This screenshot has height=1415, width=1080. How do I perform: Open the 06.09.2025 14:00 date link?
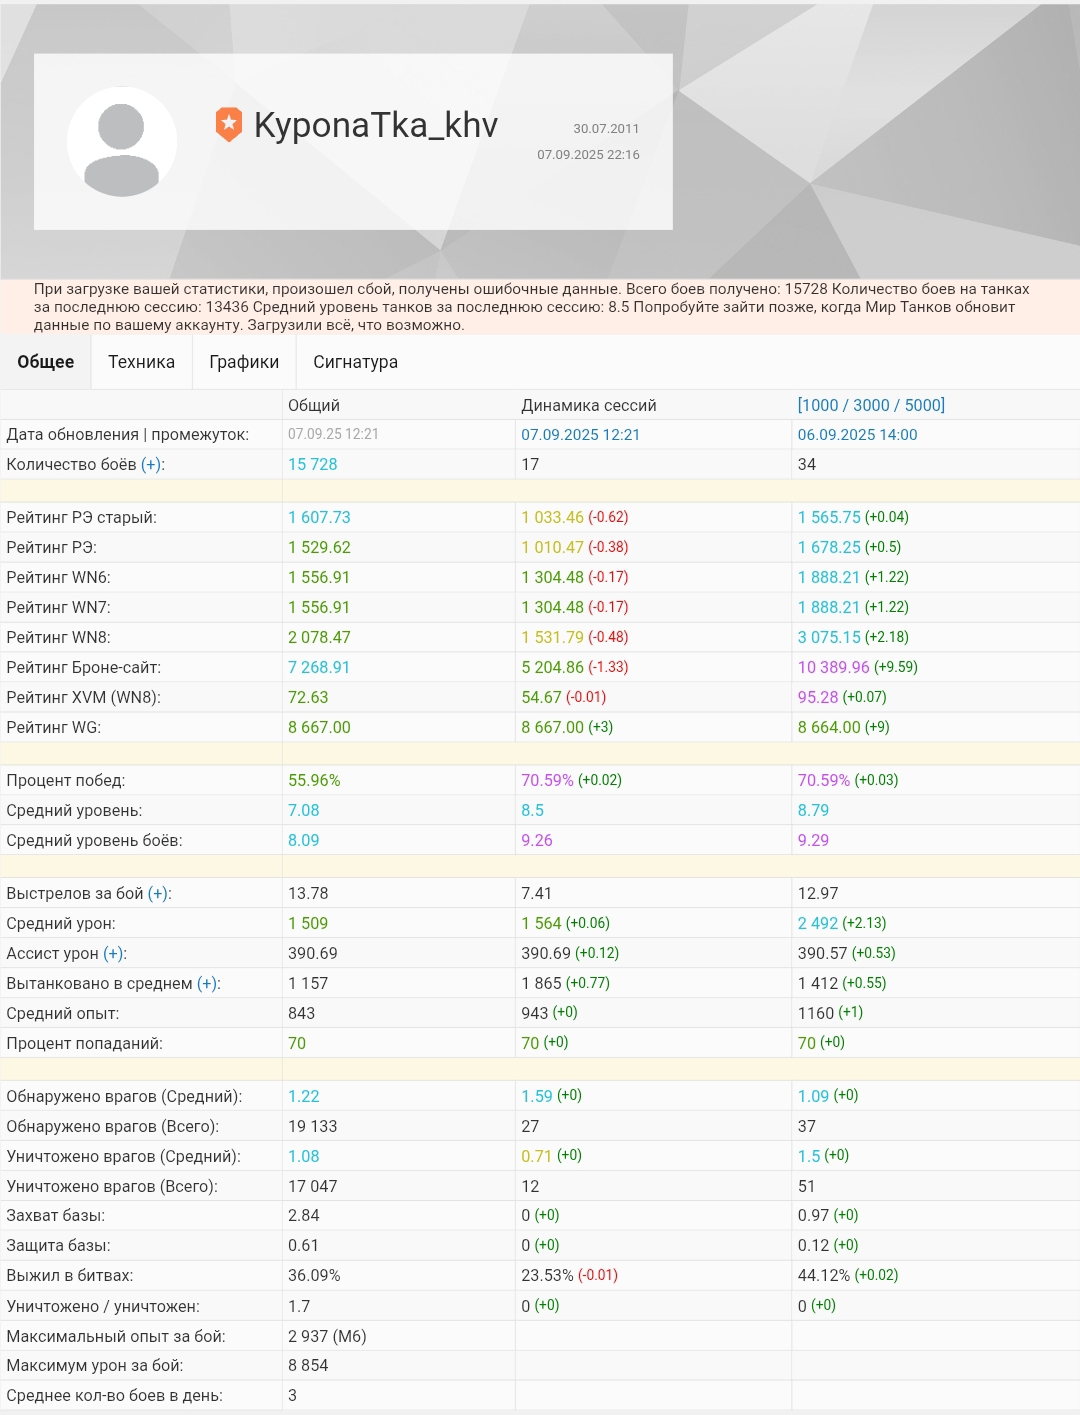(857, 435)
